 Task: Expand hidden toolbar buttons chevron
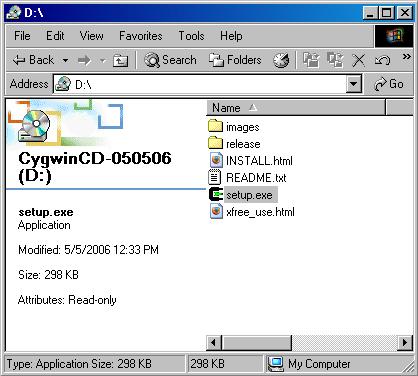pos(406,57)
